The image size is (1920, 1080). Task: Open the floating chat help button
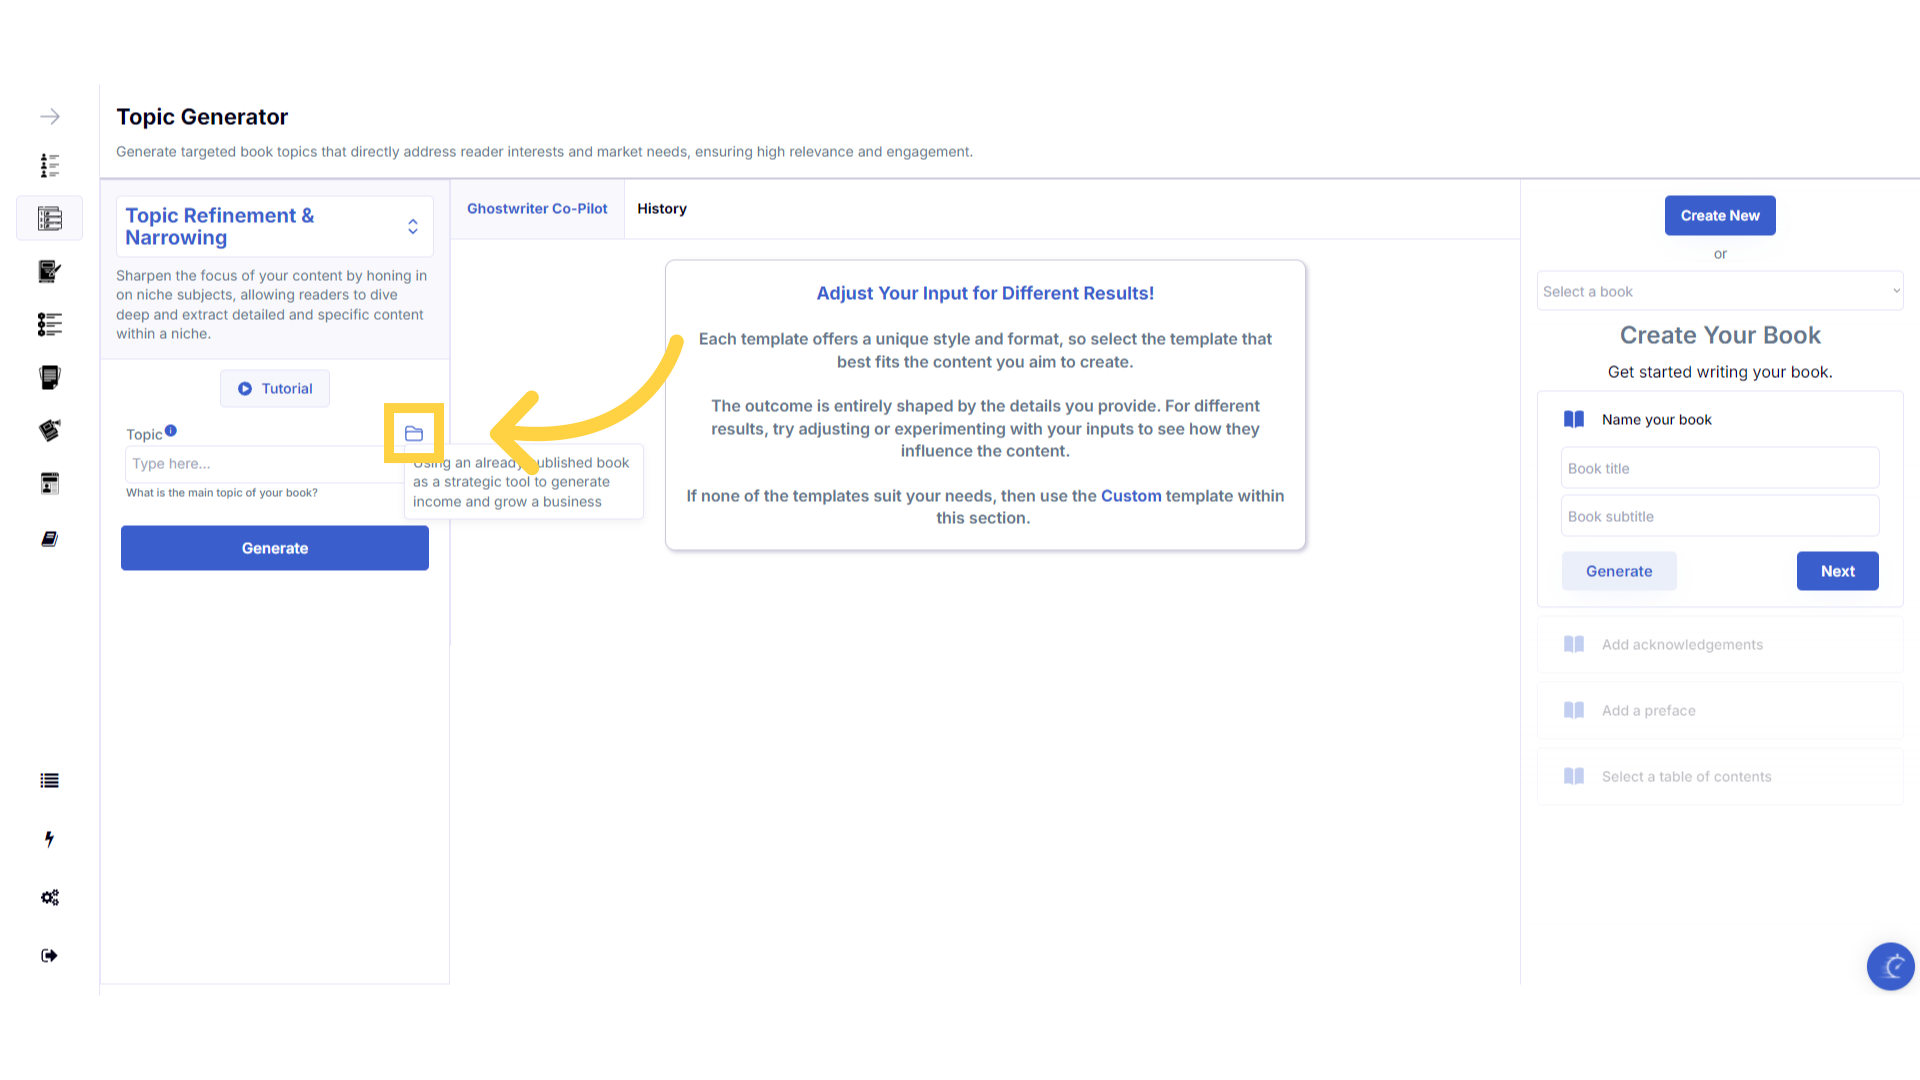[x=1890, y=966]
